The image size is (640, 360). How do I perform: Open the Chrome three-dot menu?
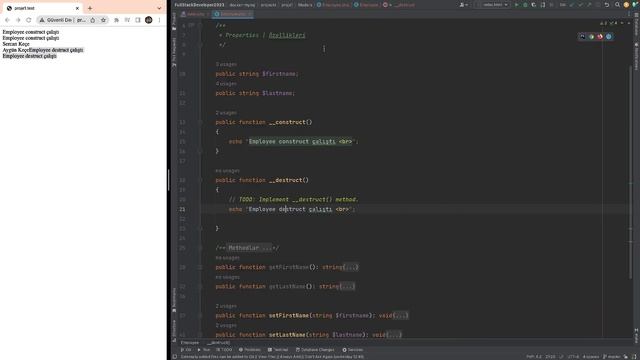tap(159, 20)
